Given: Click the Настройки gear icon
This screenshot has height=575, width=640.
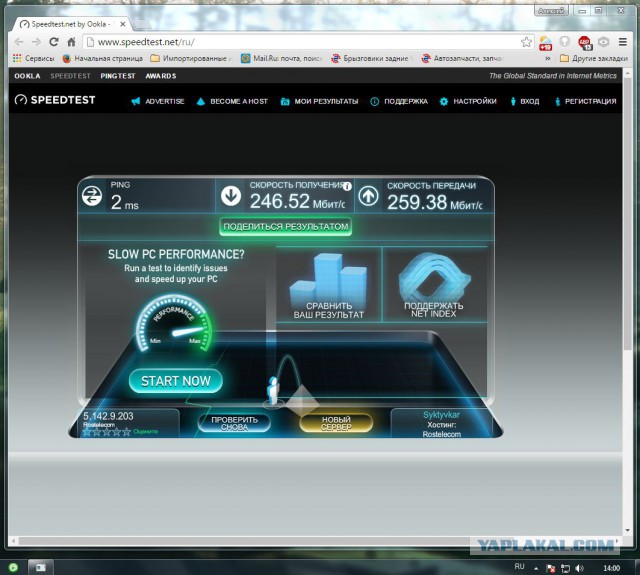Looking at the screenshot, I should [444, 101].
